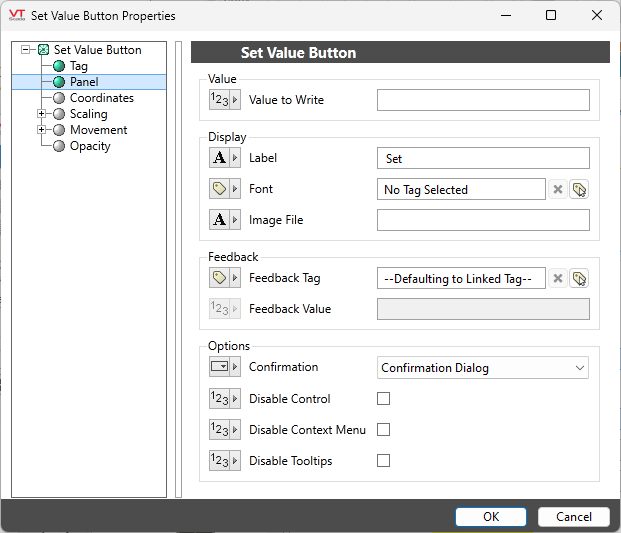
Task: Select Coordinates in the property tree
Action: [x=101, y=98]
